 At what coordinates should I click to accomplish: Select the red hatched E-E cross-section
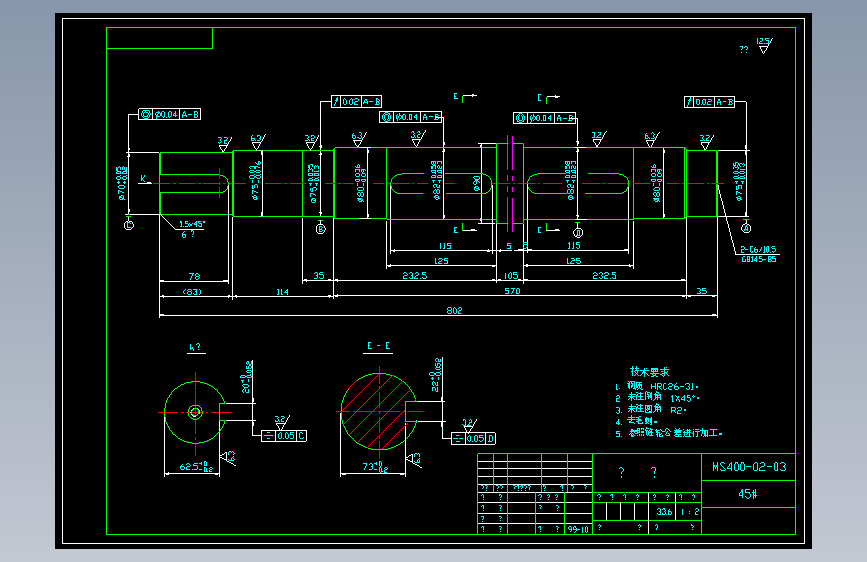pos(379,412)
